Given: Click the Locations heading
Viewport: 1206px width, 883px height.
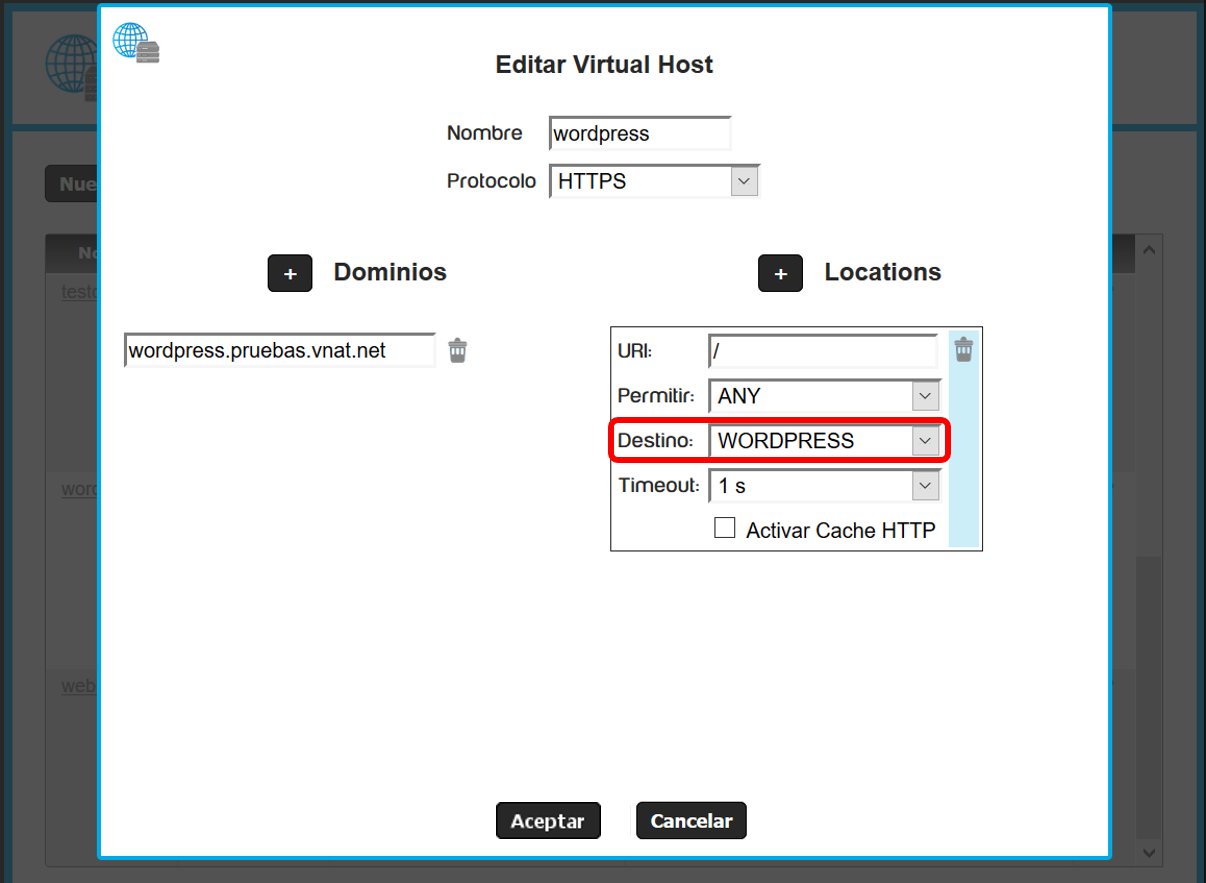Looking at the screenshot, I should coord(883,272).
